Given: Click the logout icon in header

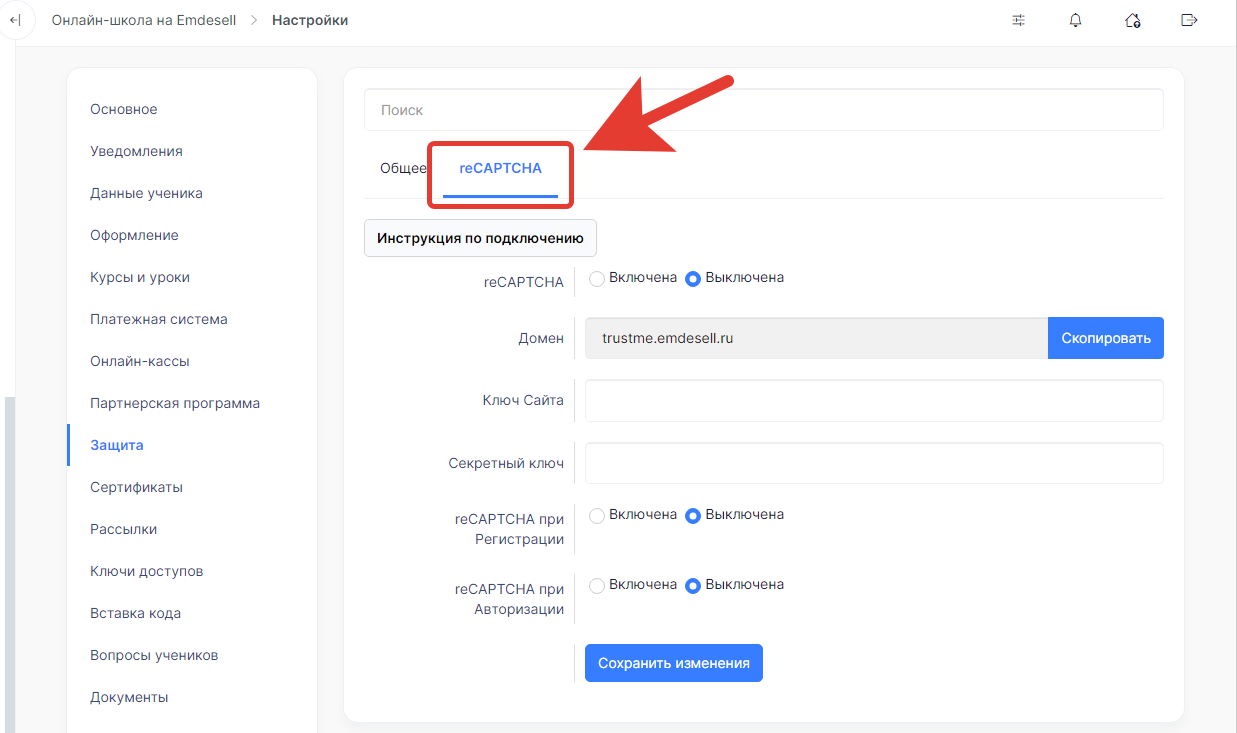Looking at the screenshot, I should [1189, 20].
